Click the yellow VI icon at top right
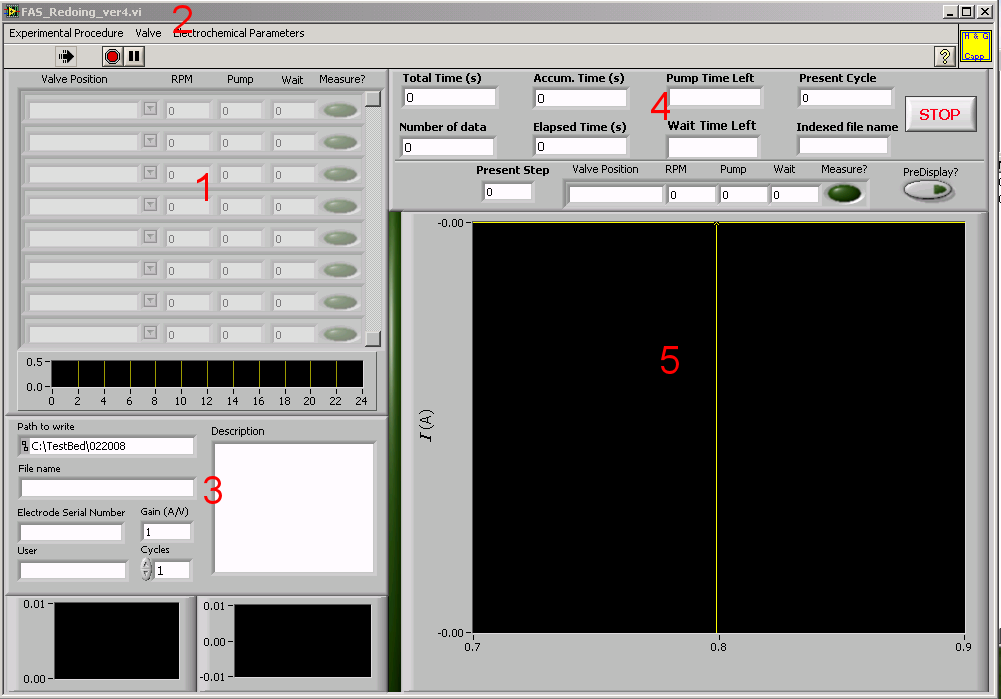This screenshot has height=699, width=1001. click(x=975, y=46)
